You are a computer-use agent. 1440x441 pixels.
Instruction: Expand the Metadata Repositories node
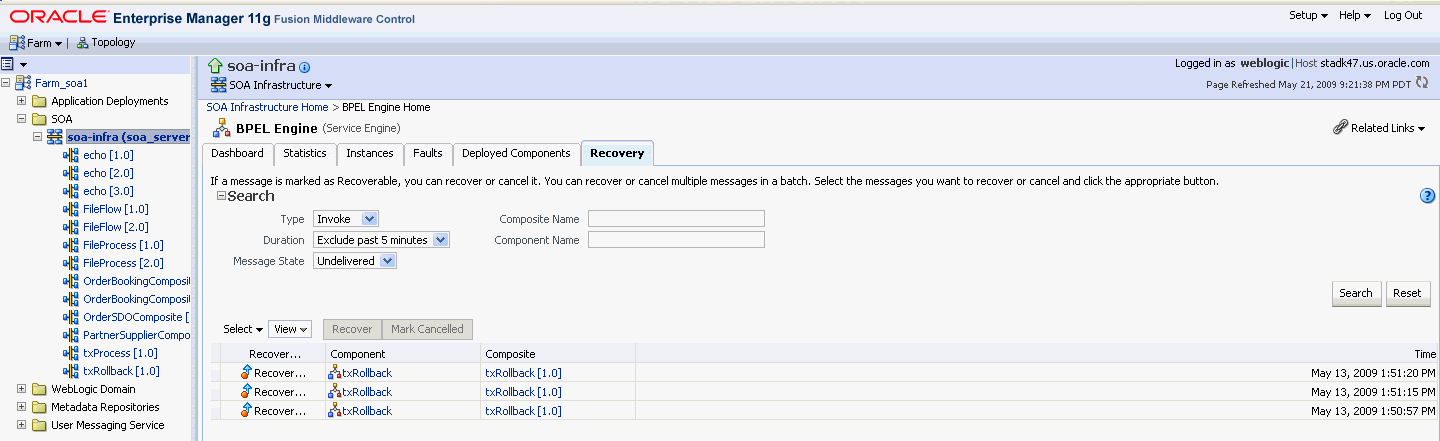(x=21, y=407)
